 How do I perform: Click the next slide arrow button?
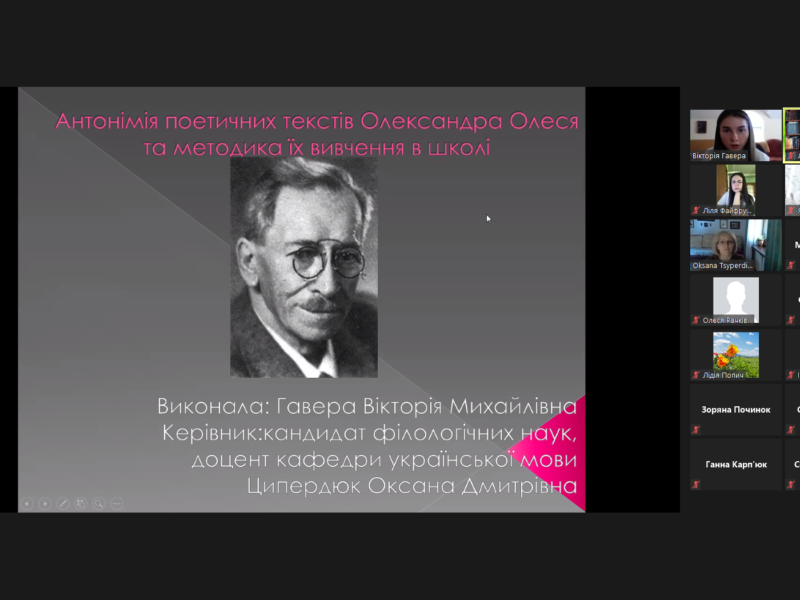tap(44, 503)
